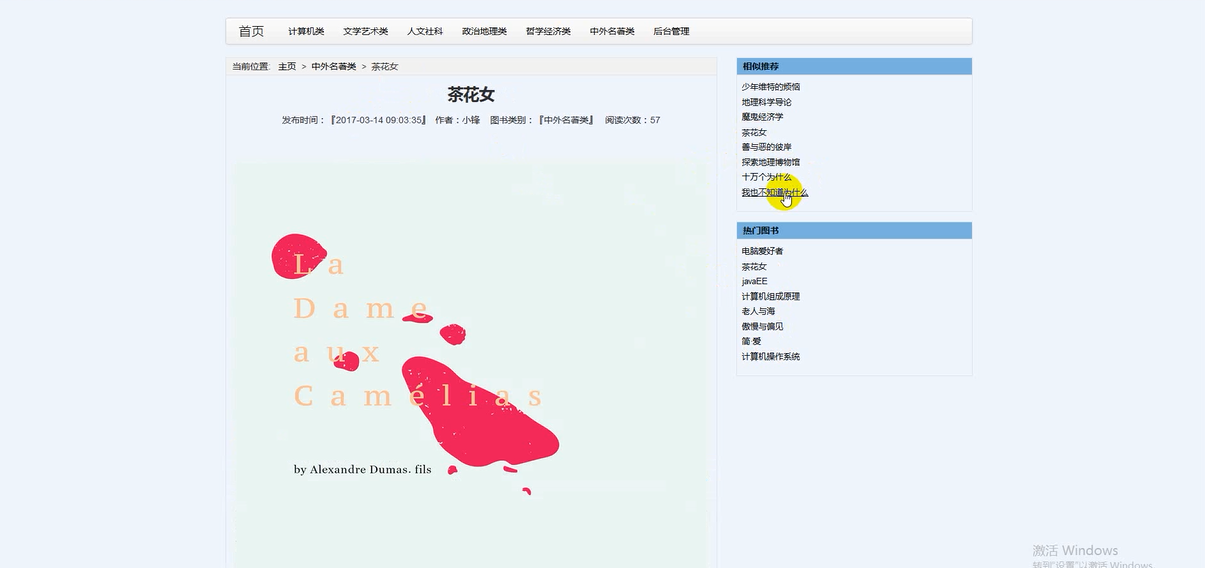Click the 热门图书 panel header
The image size is (1205, 568).
(x=854, y=230)
